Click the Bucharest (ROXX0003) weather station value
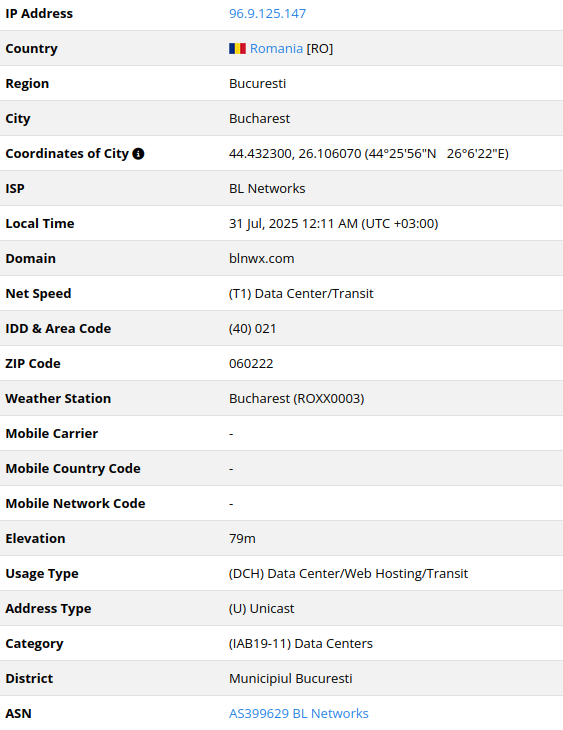 pyautogui.click(x=297, y=399)
